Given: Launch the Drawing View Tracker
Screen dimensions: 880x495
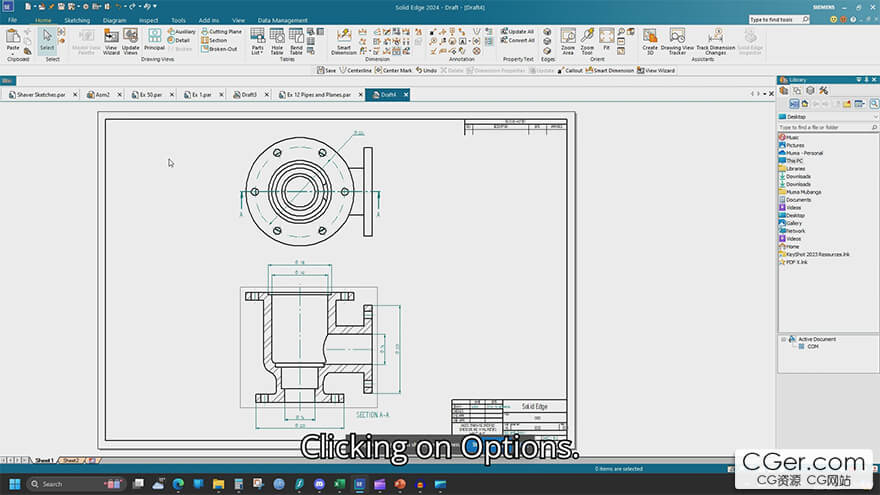Looking at the screenshot, I should coord(677,40).
